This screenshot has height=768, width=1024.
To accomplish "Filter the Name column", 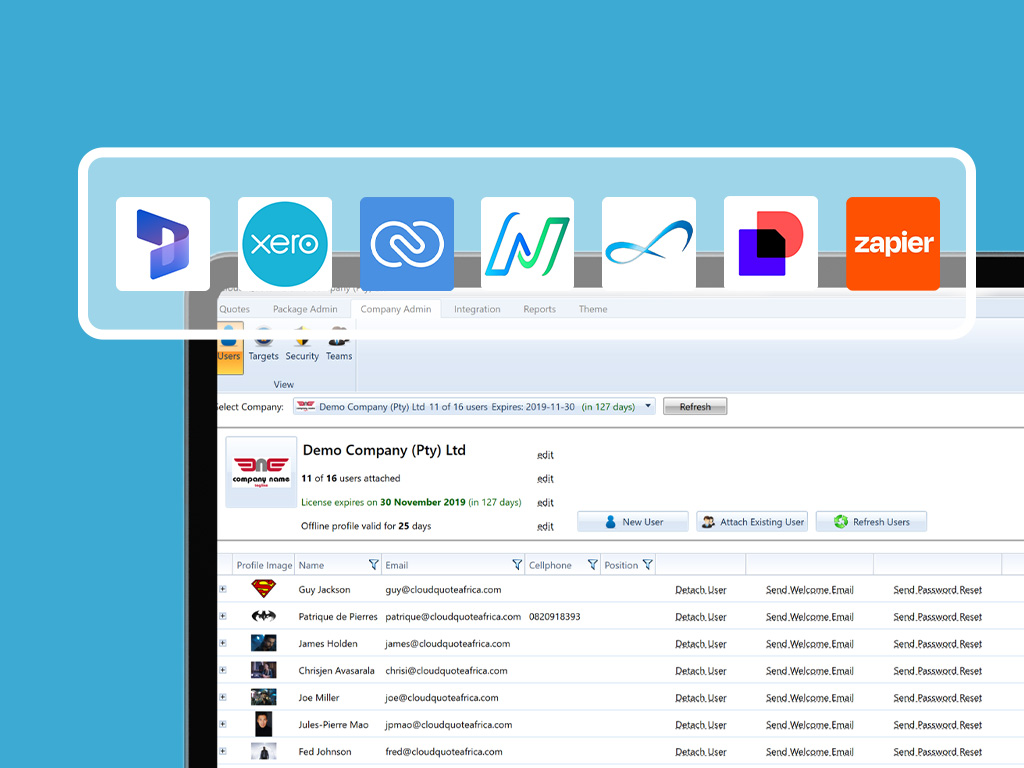I will 374,565.
